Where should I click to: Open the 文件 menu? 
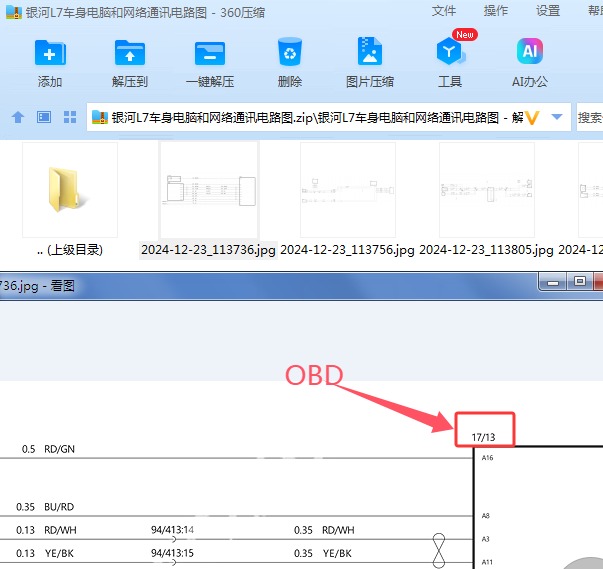pyautogui.click(x=443, y=11)
